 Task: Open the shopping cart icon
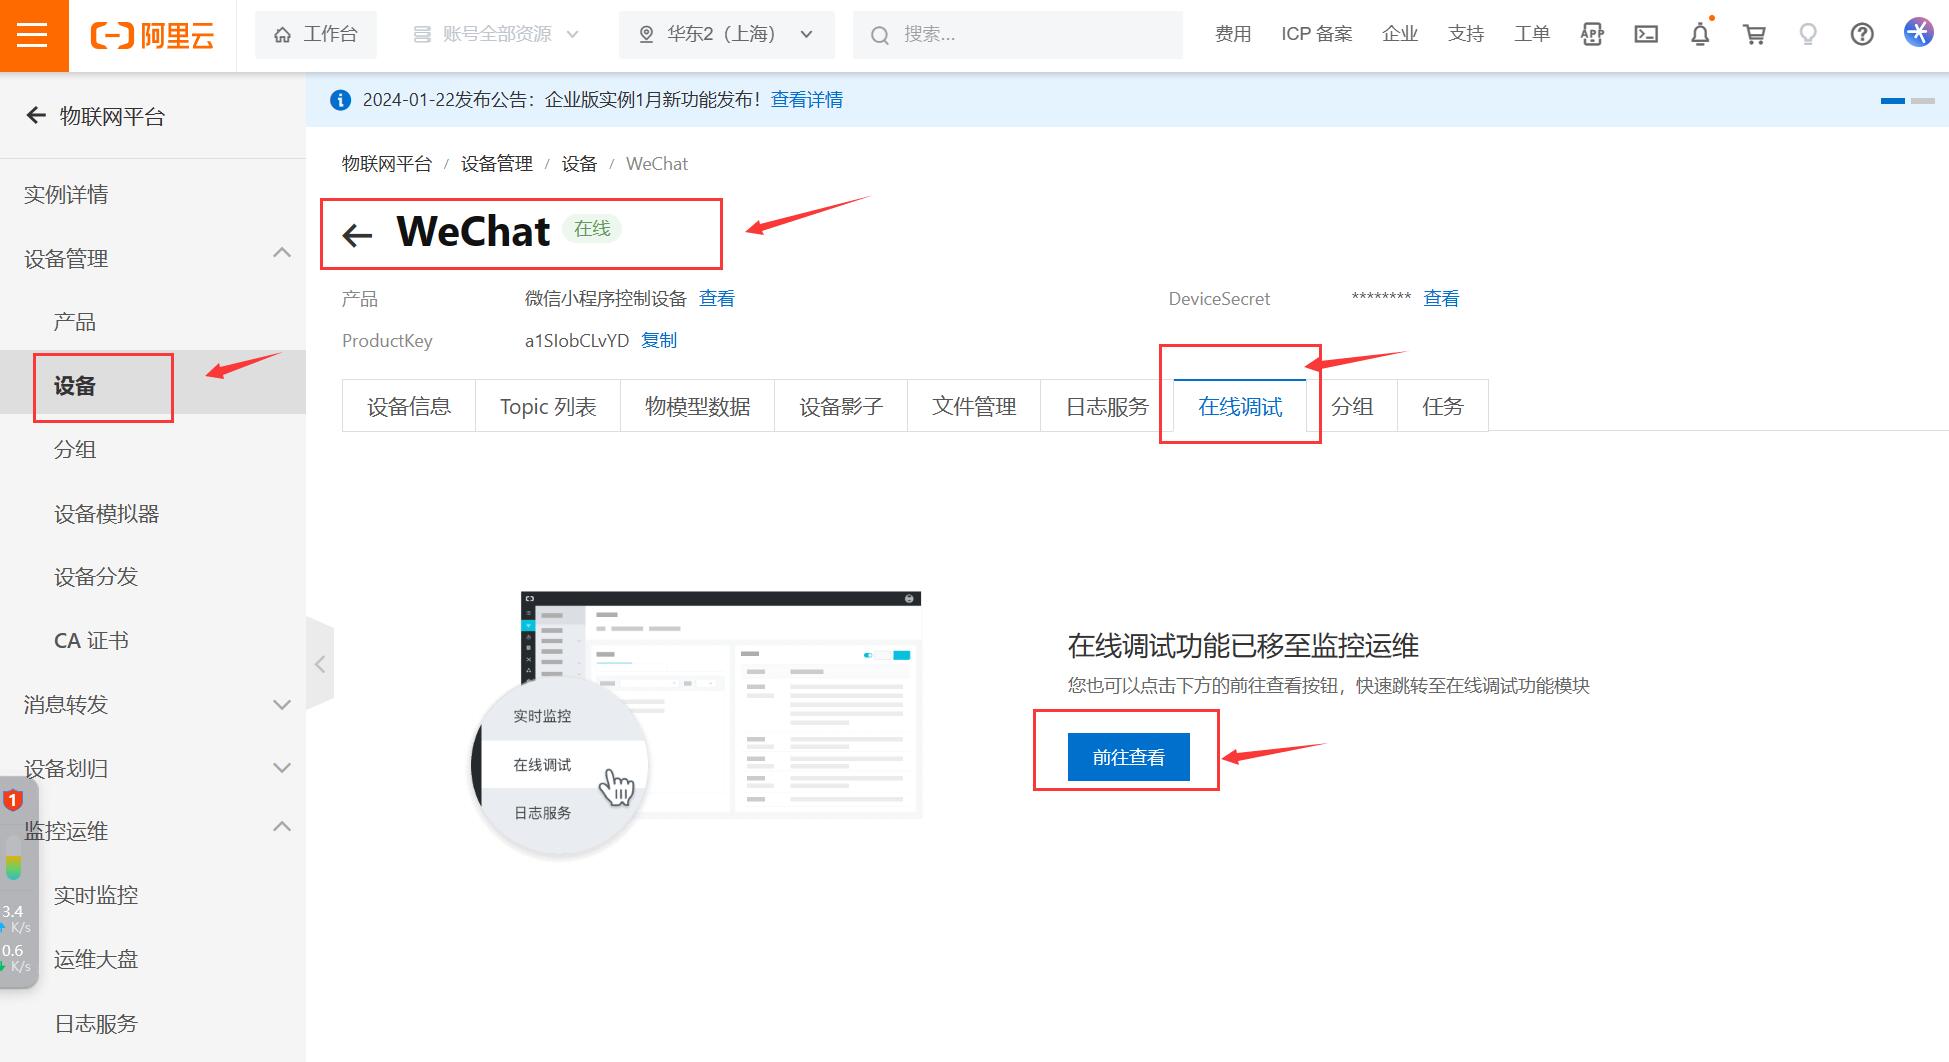(x=1754, y=35)
